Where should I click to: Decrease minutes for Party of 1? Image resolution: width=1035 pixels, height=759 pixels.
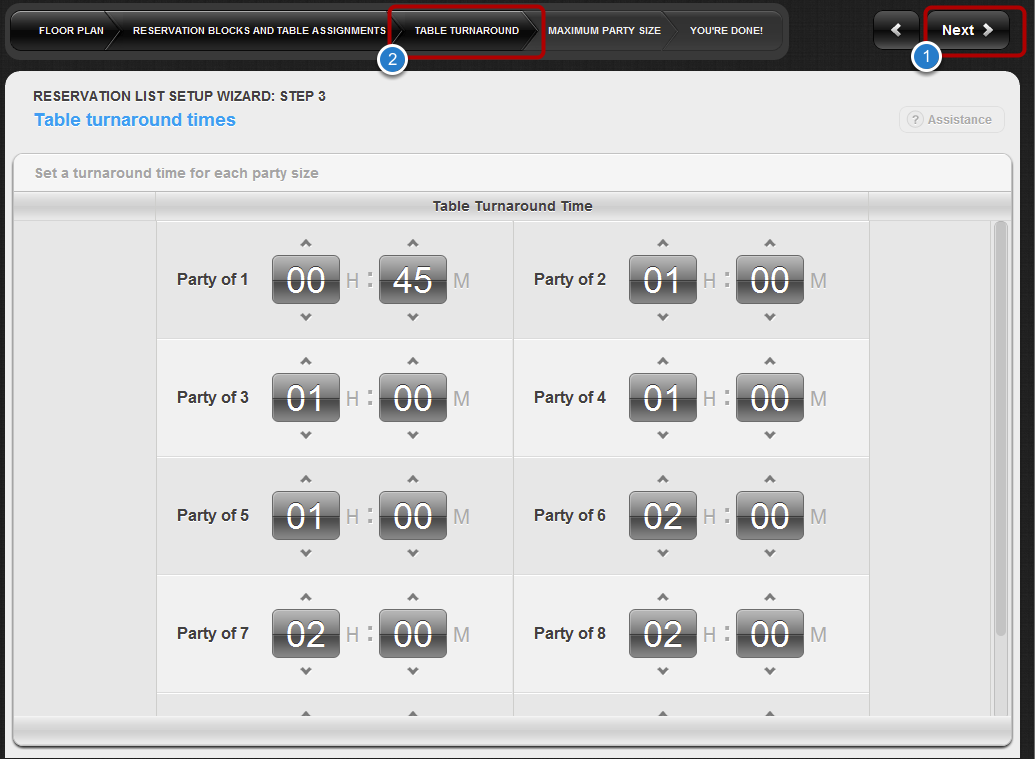pyautogui.click(x=413, y=317)
